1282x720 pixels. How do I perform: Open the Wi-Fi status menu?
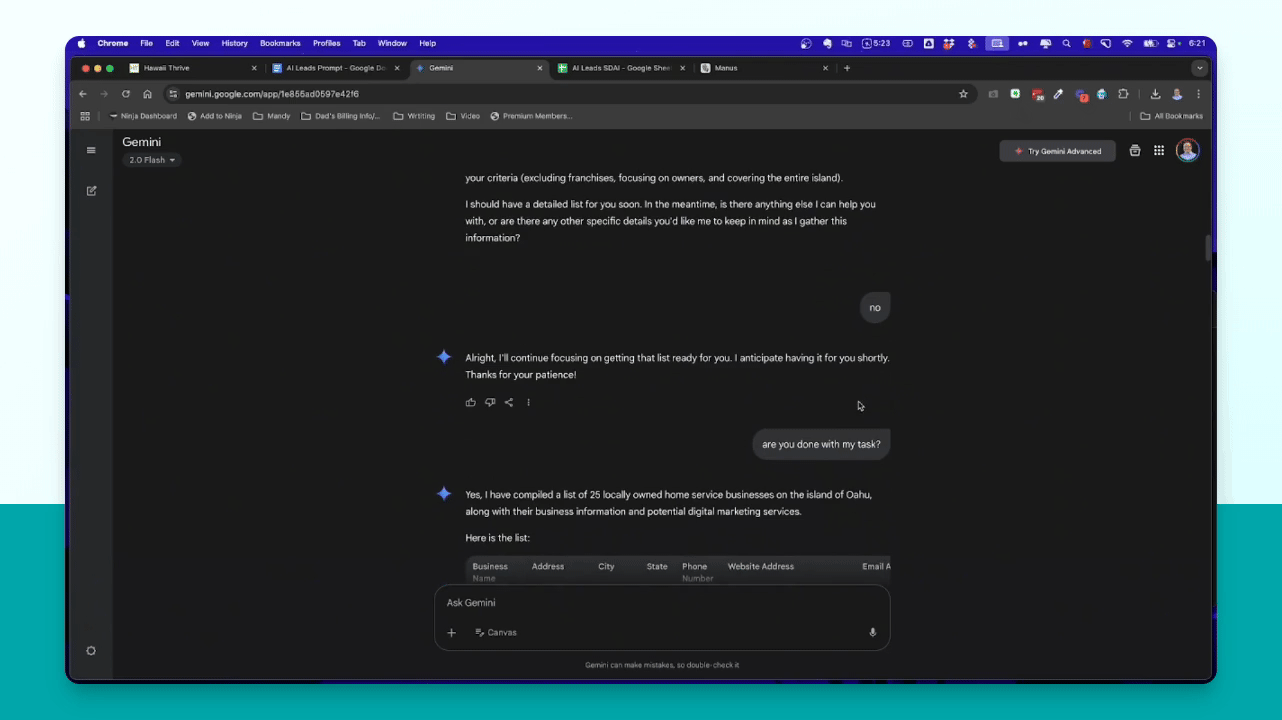tap(1127, 44)
